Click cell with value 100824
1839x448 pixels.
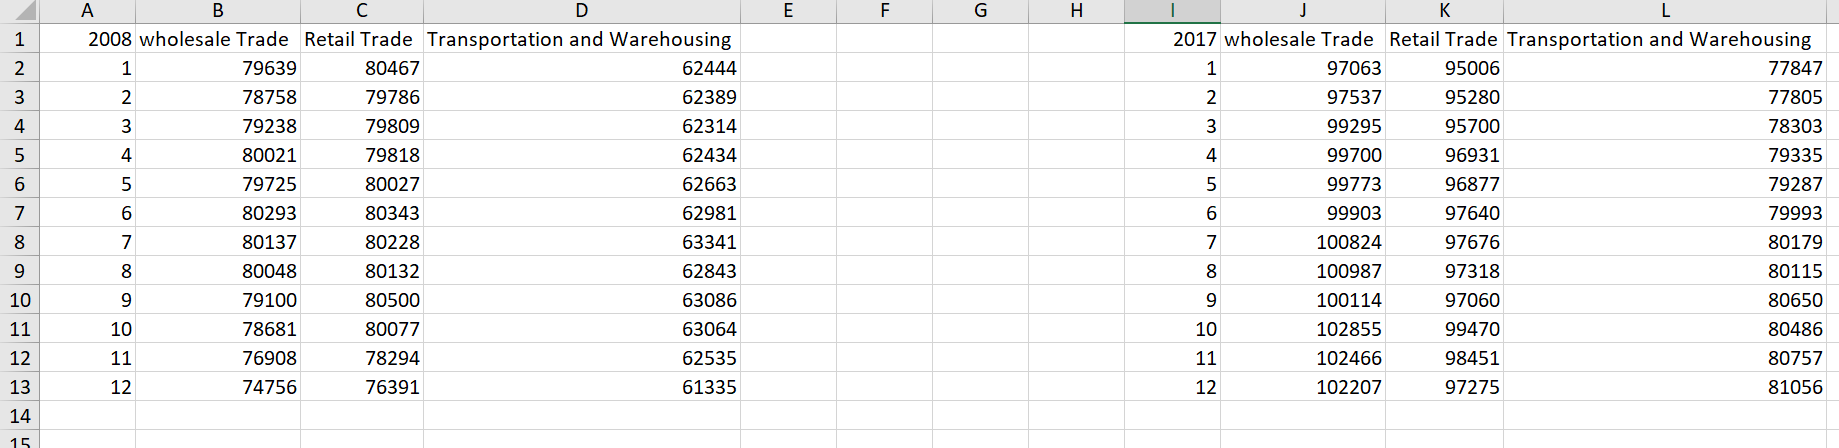(1303, 242)
